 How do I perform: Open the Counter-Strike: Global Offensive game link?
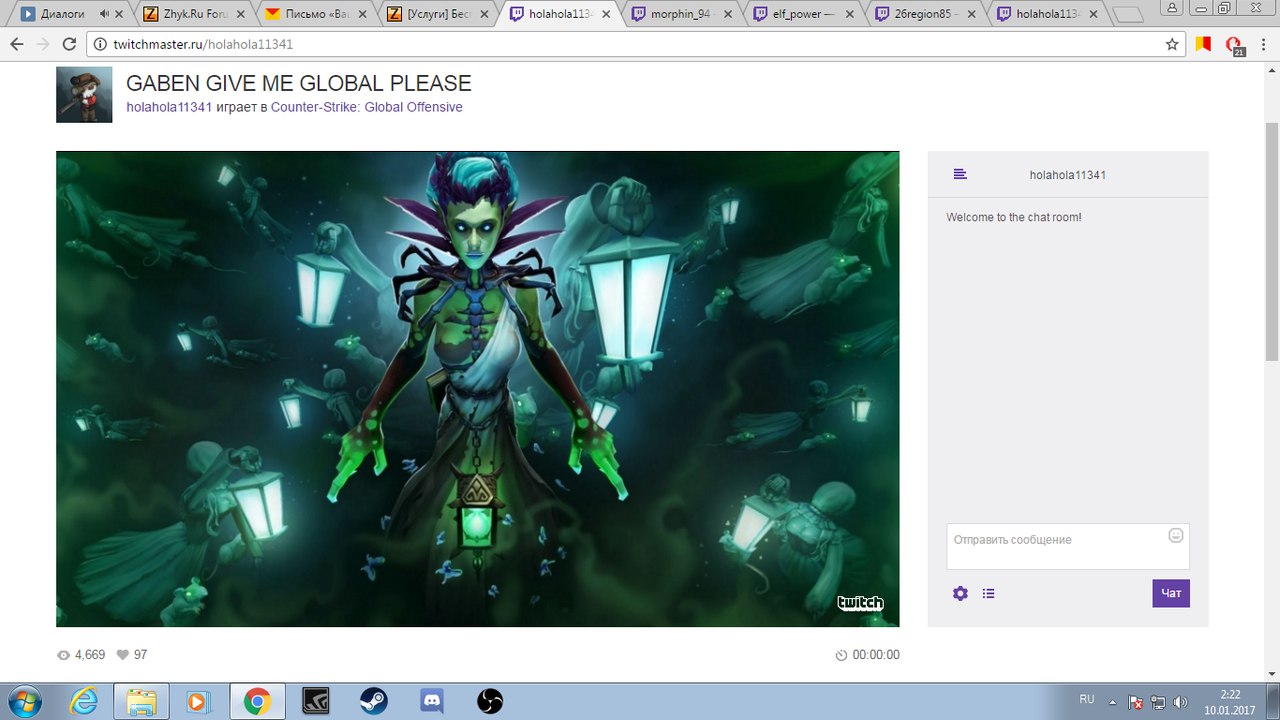[367, 107]
